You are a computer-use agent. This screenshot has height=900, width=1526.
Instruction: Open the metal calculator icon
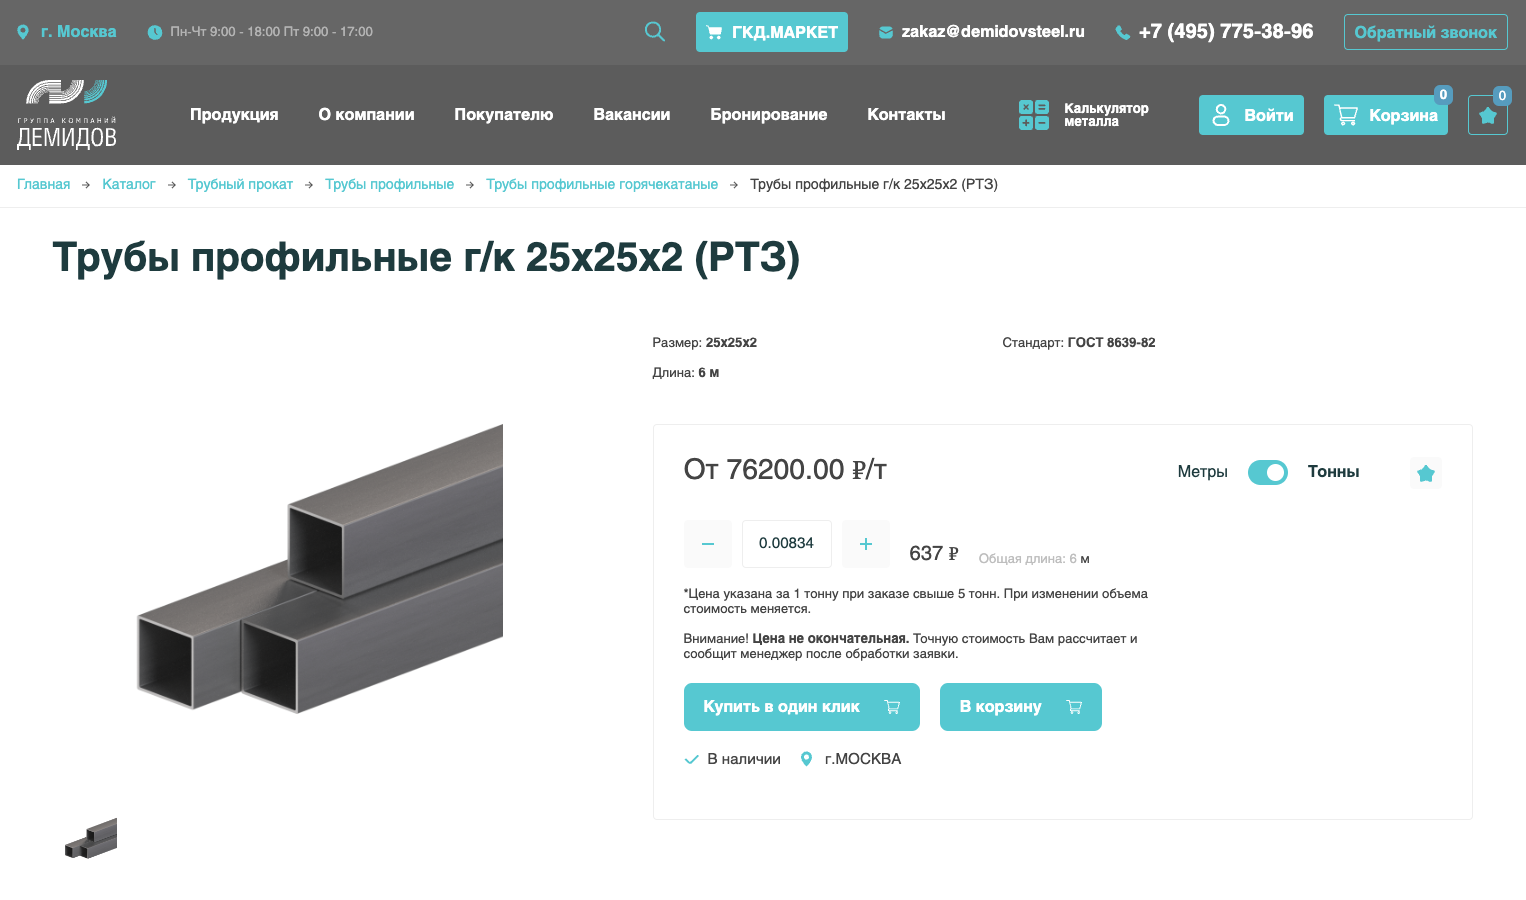tap(1033, 115)
